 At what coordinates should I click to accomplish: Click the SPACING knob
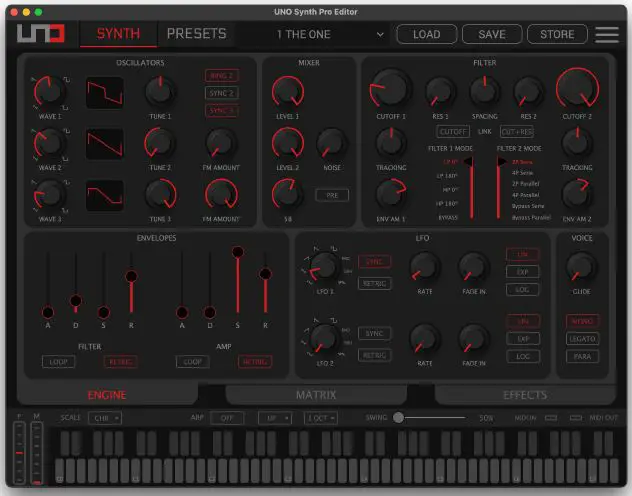pyautogui.click(x=484, y=91)
